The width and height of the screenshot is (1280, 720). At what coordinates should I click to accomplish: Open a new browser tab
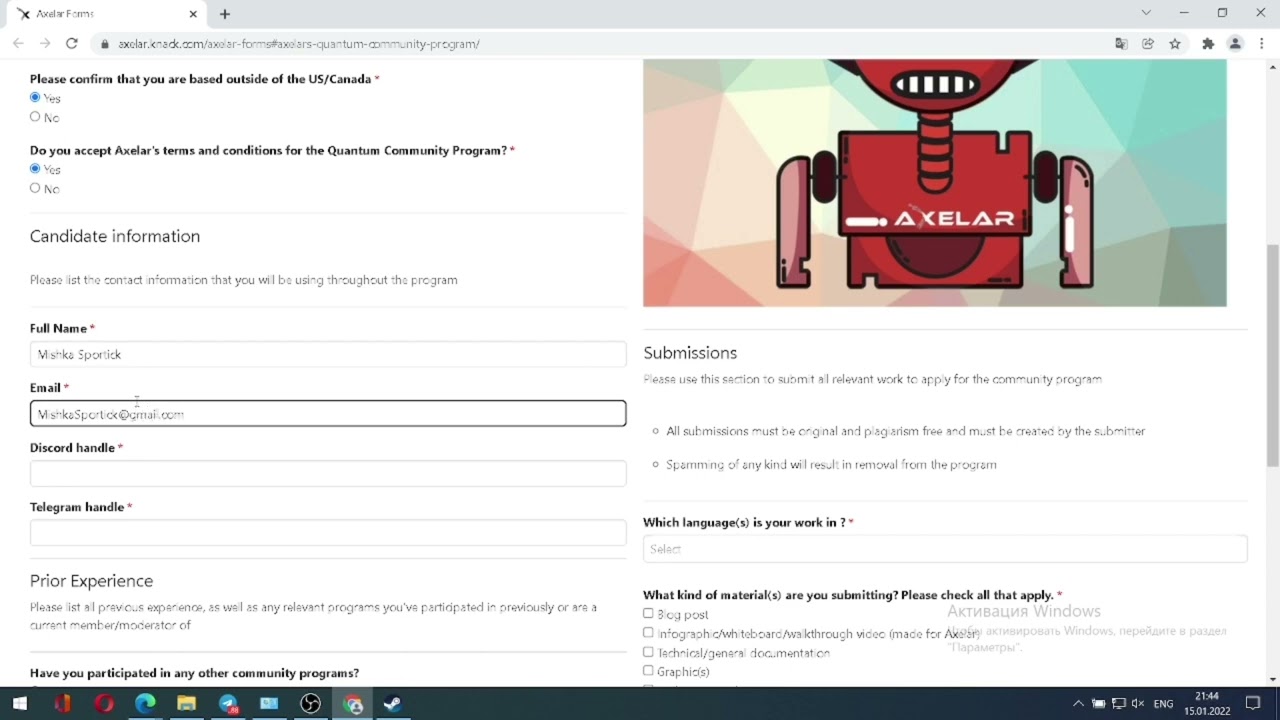225,14
